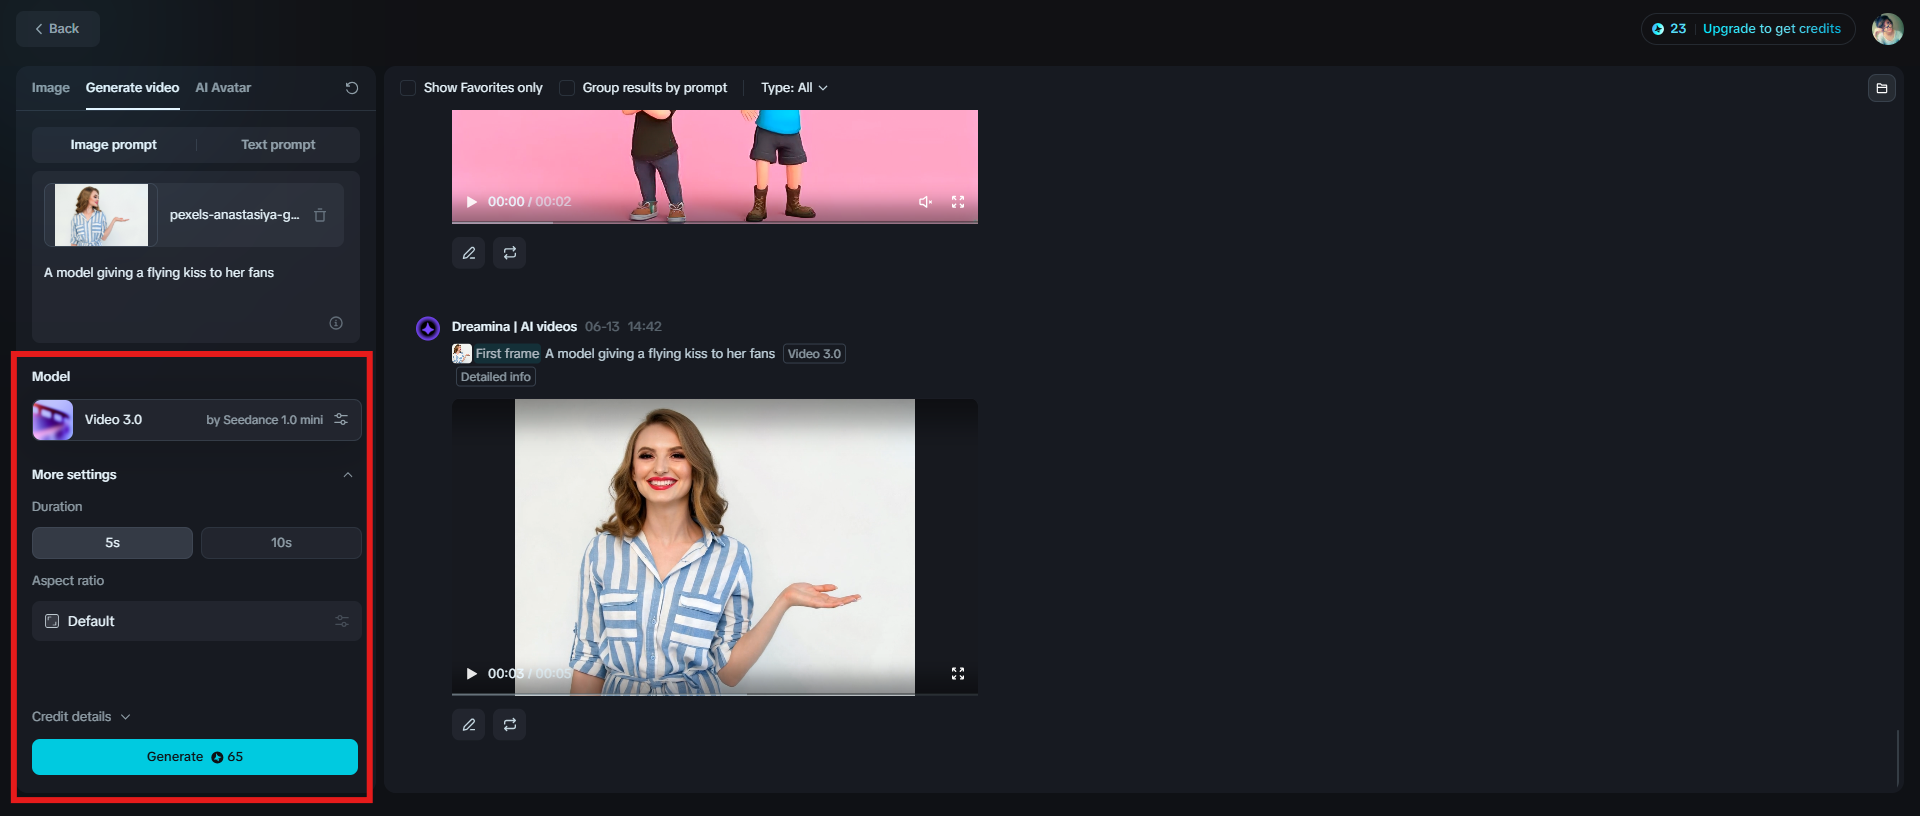Click edit pencil under model video
1920x816 pixels.
click(x=469, y=725)
